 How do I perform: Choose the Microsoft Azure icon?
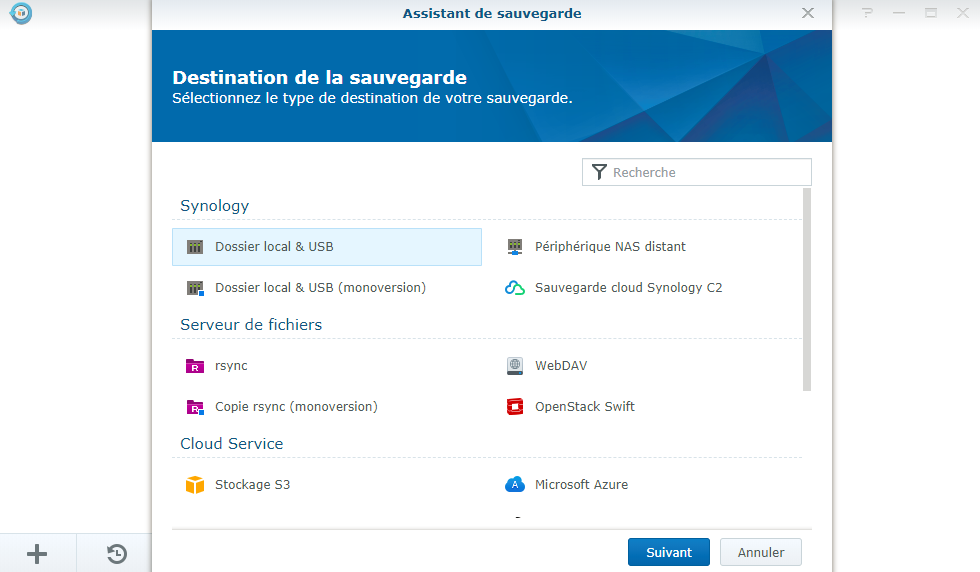[x=515, y=485]
